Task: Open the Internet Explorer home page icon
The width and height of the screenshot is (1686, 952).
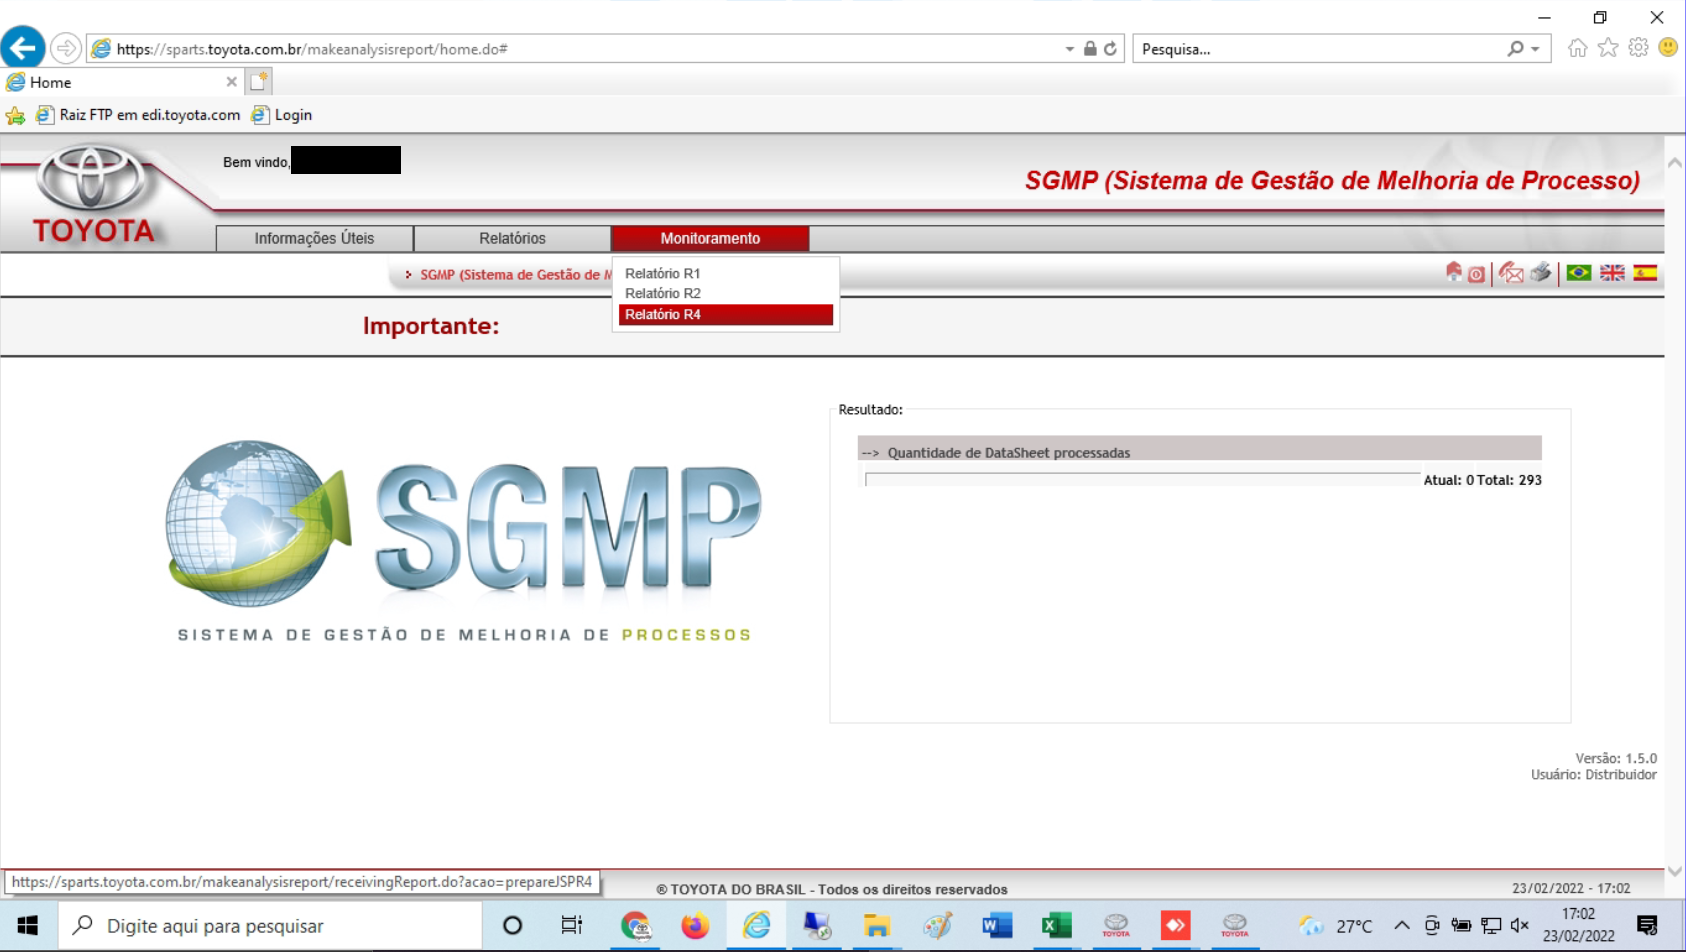Action: tap(1577, 48)
